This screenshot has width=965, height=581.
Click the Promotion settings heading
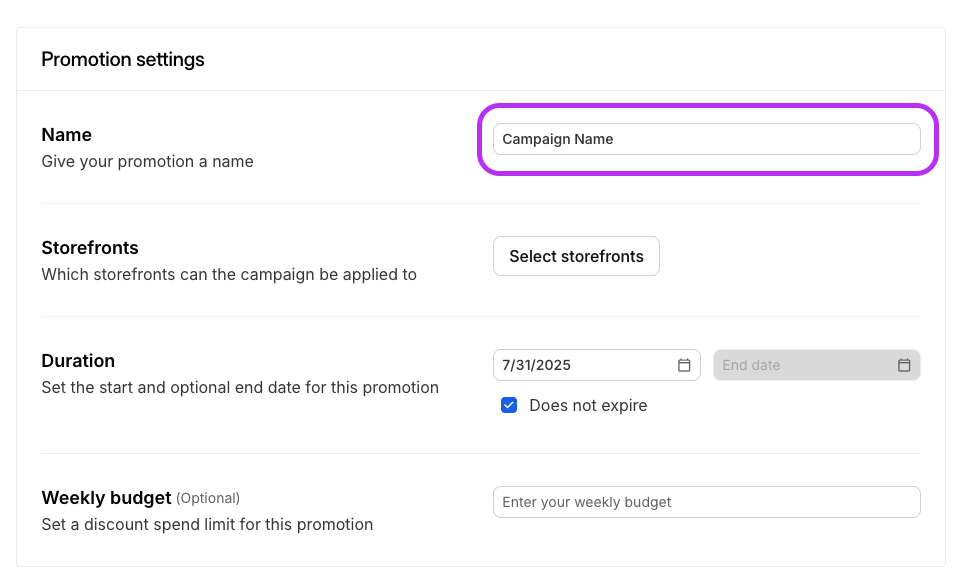(x=123, y=59)
